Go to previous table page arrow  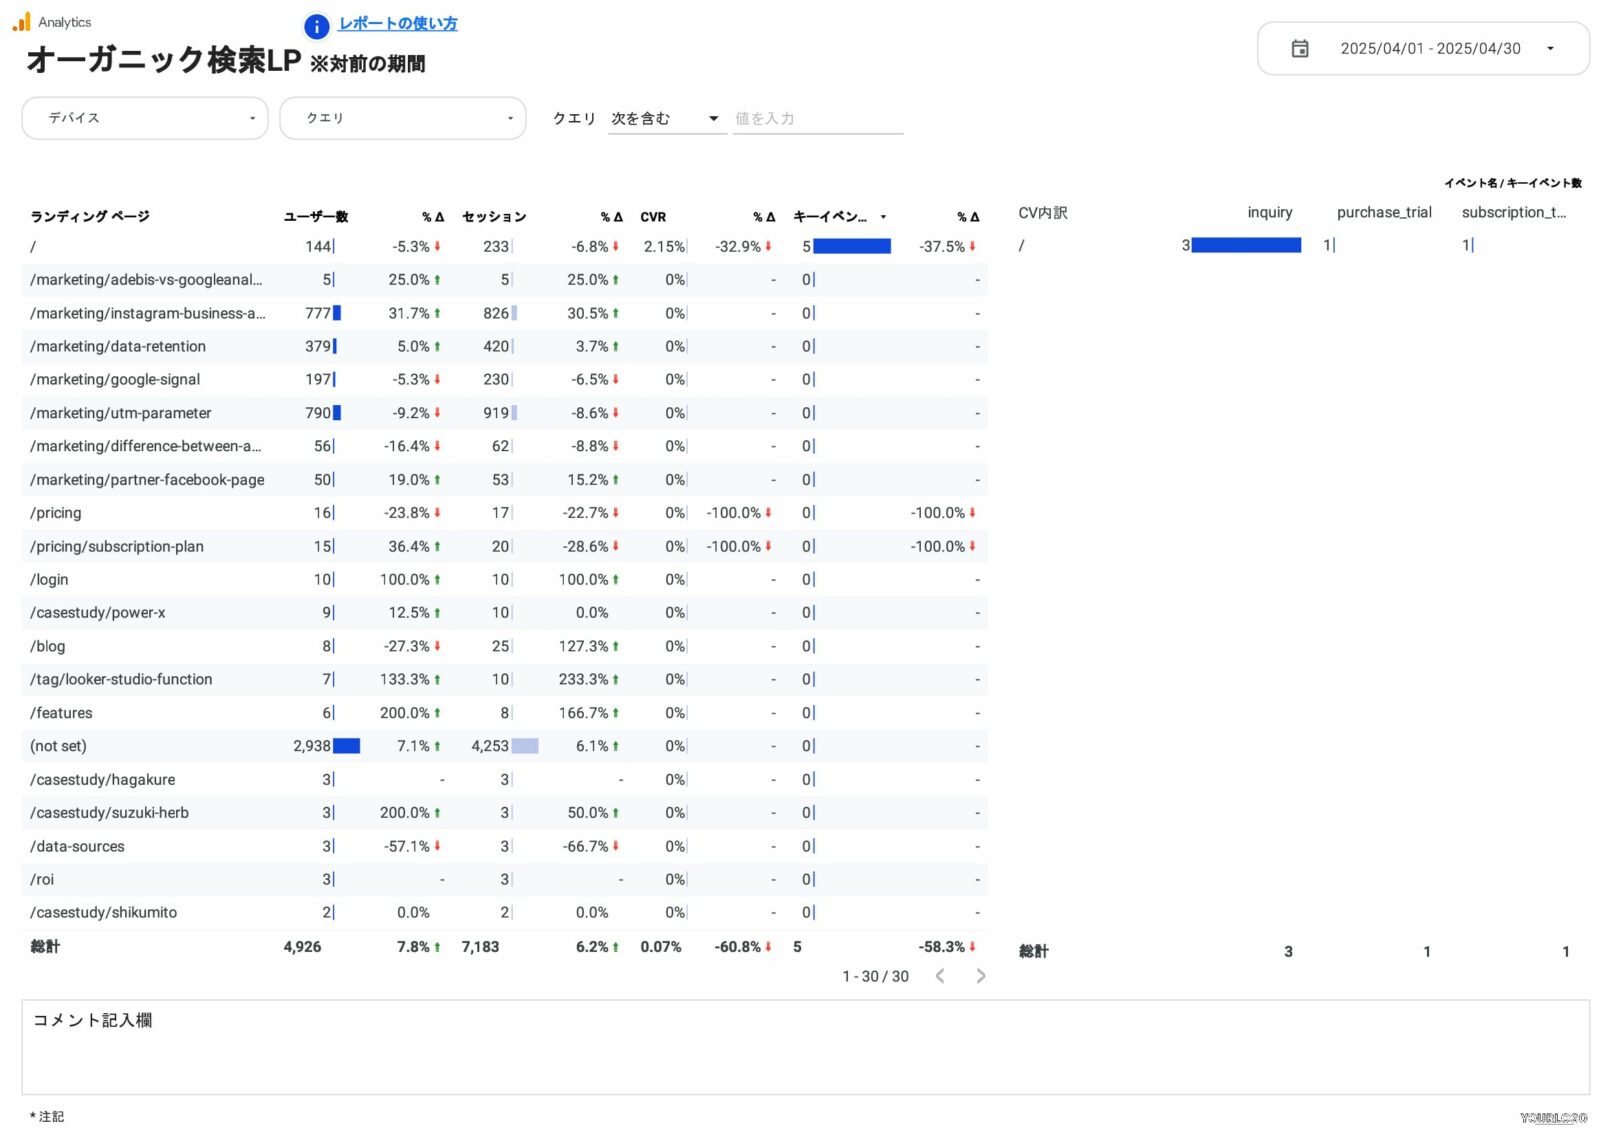tap(940, 976)
